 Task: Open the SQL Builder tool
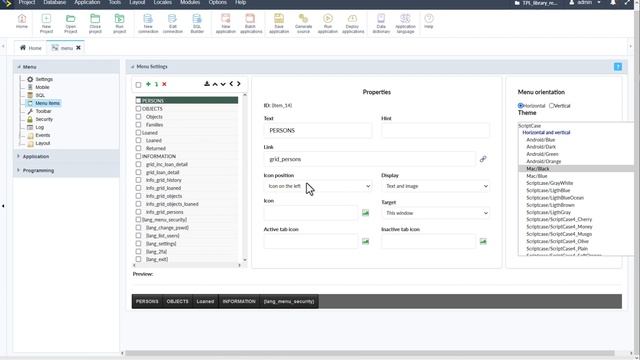pos(197,24)
